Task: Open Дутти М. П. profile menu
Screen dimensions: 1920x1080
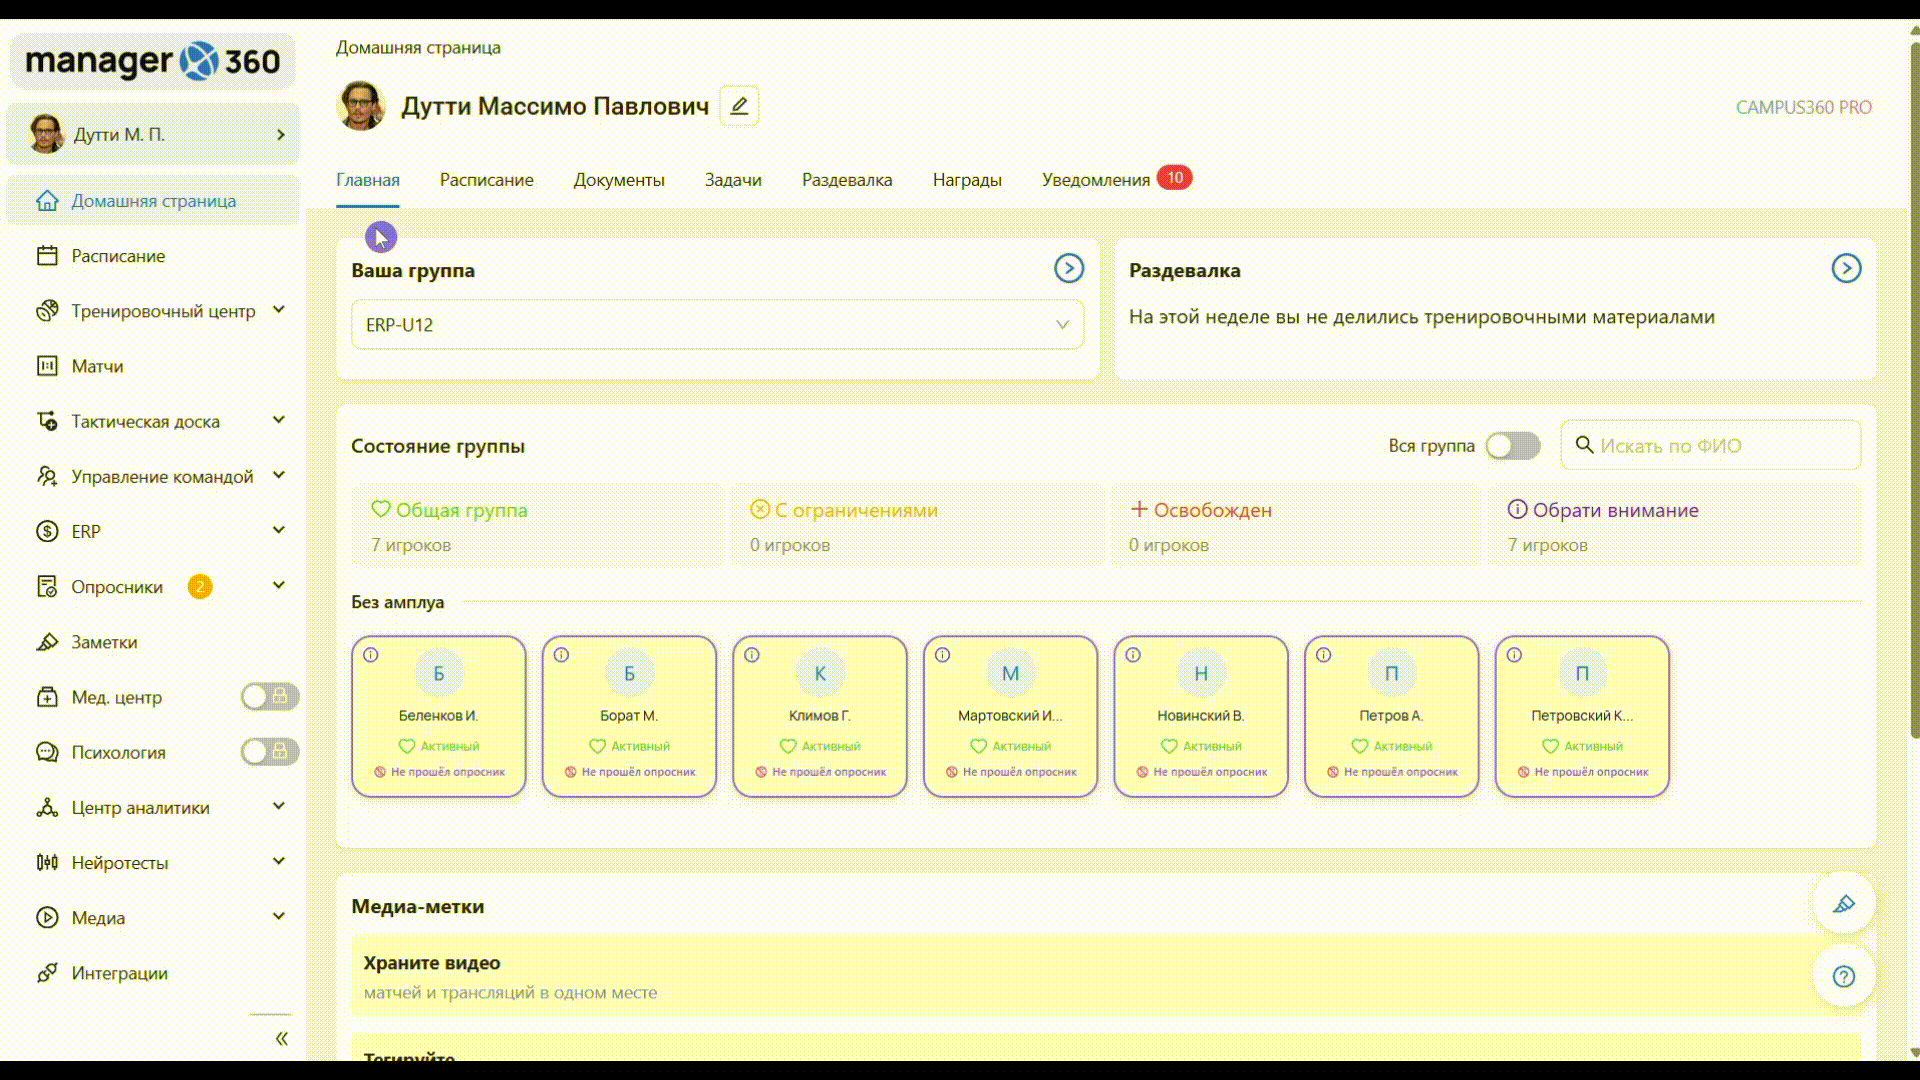Action: click(153, 134)
